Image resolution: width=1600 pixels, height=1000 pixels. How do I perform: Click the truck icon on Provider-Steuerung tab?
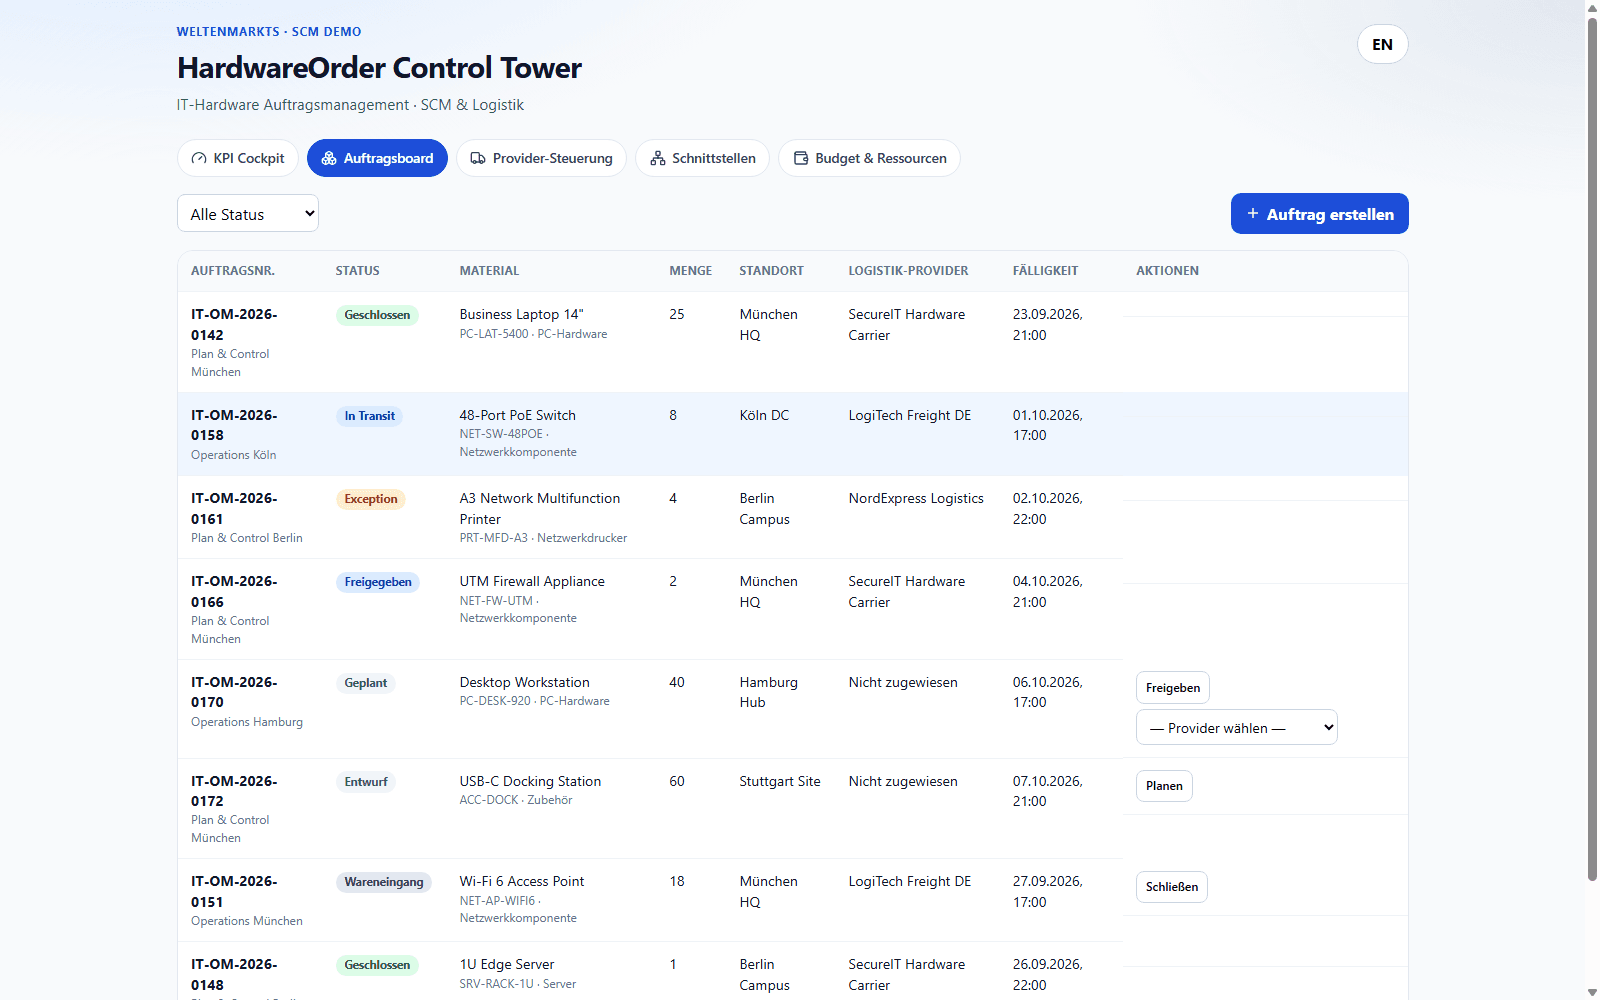click(478, 158)
